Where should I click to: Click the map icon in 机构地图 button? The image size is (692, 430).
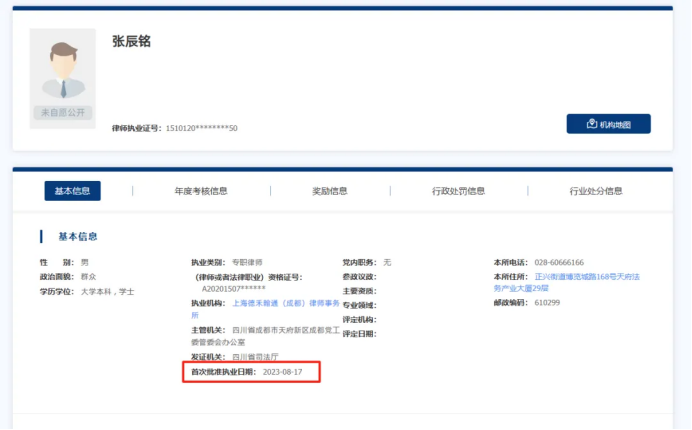(x=592, y=124)
